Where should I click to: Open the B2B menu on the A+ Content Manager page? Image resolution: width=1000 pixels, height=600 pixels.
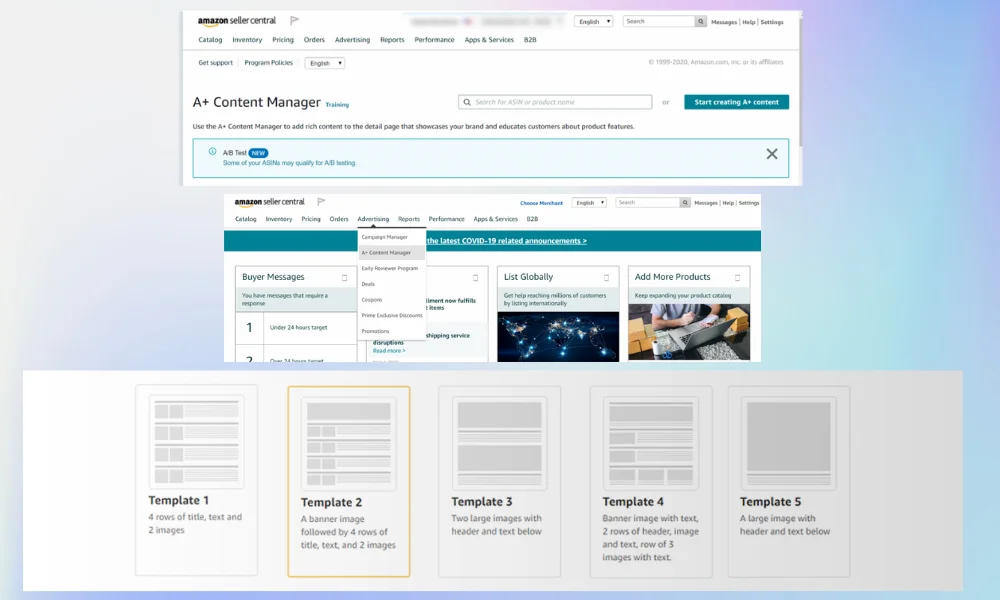(530, 40)
